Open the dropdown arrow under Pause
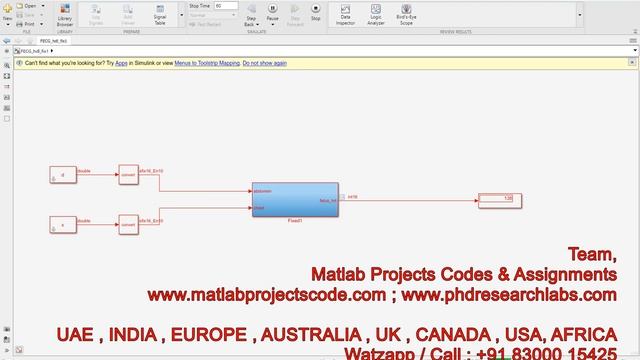 (272, 24)
